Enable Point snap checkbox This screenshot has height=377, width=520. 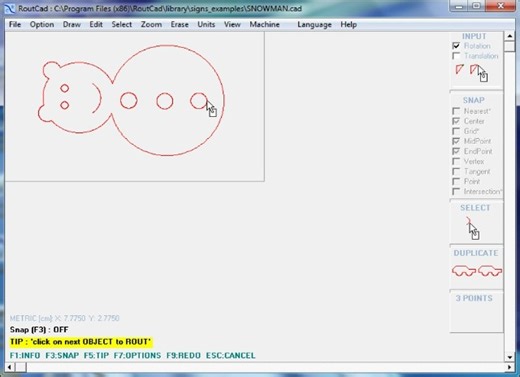(456, 181)
